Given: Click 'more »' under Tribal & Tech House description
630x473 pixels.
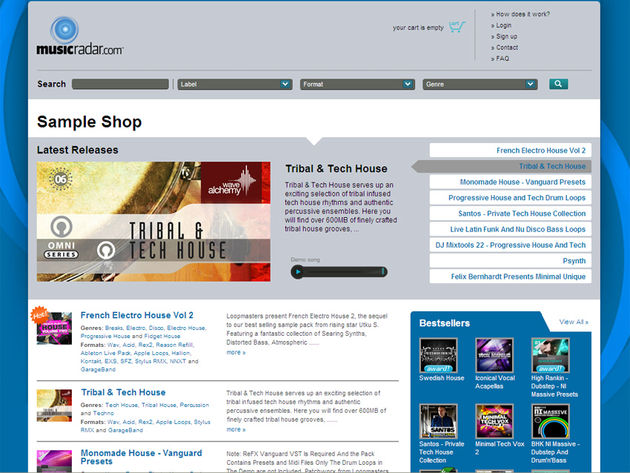Looking at the screenshot, I should click(236, 430).
